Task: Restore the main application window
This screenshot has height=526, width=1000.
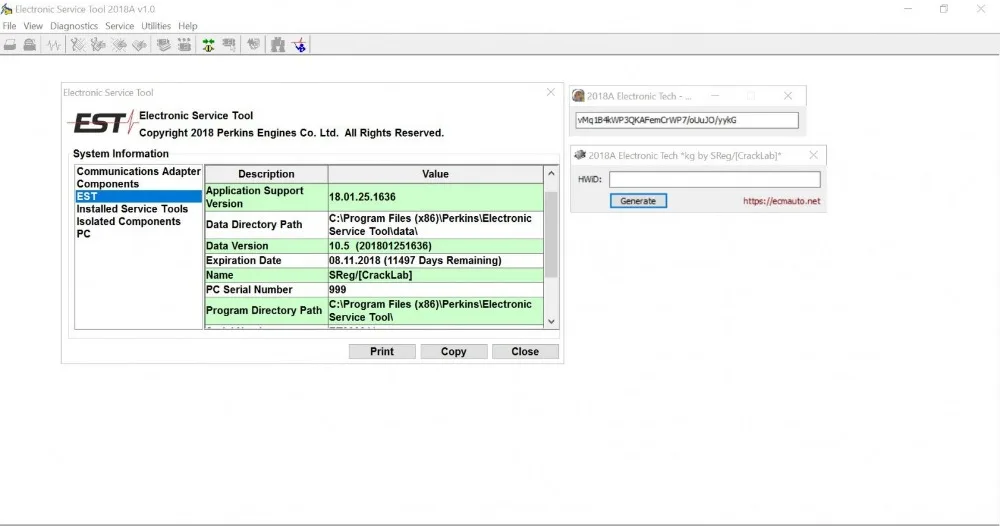Action: (944, 9)
